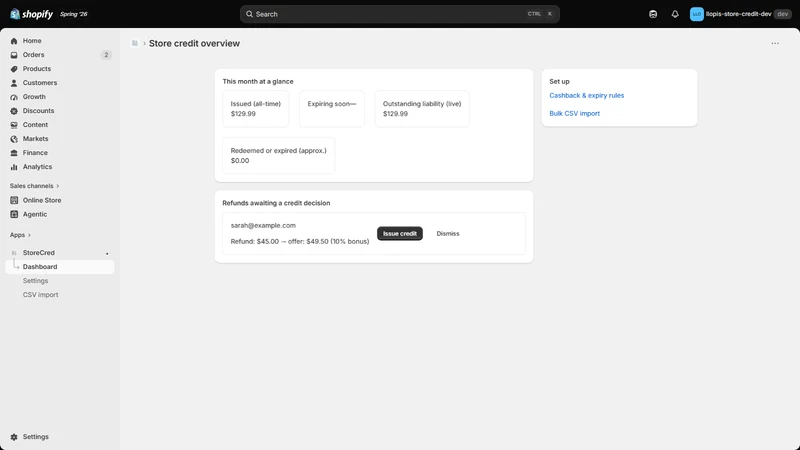Image resolution: width=800 pixels, height=450 pixels.
Task: Click the Agentic channel icon
Action: coord(14,214)
